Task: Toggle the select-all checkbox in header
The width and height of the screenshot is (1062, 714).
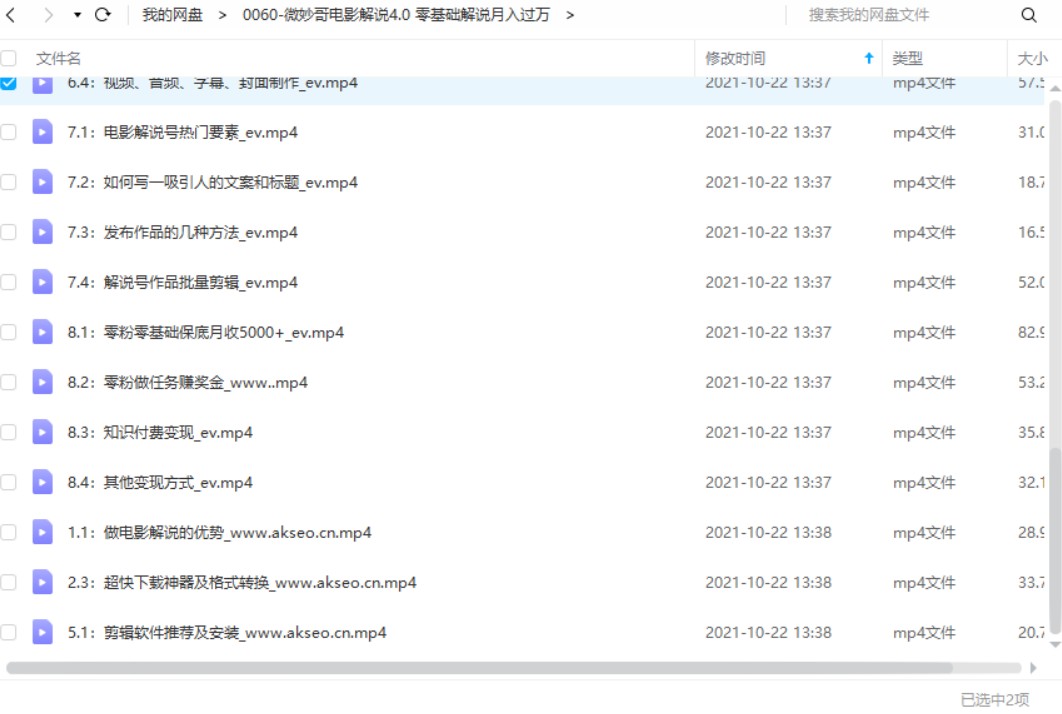Action: (9, 59)
